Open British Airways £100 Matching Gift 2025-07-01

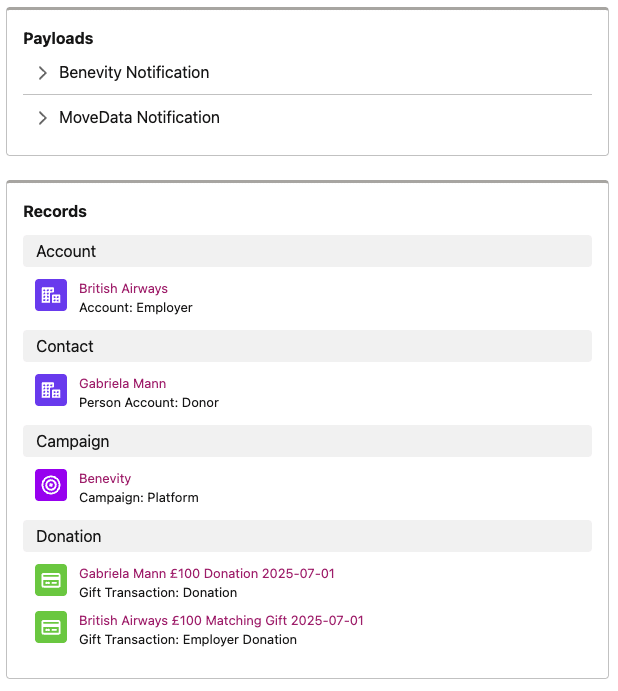(221, 620)
